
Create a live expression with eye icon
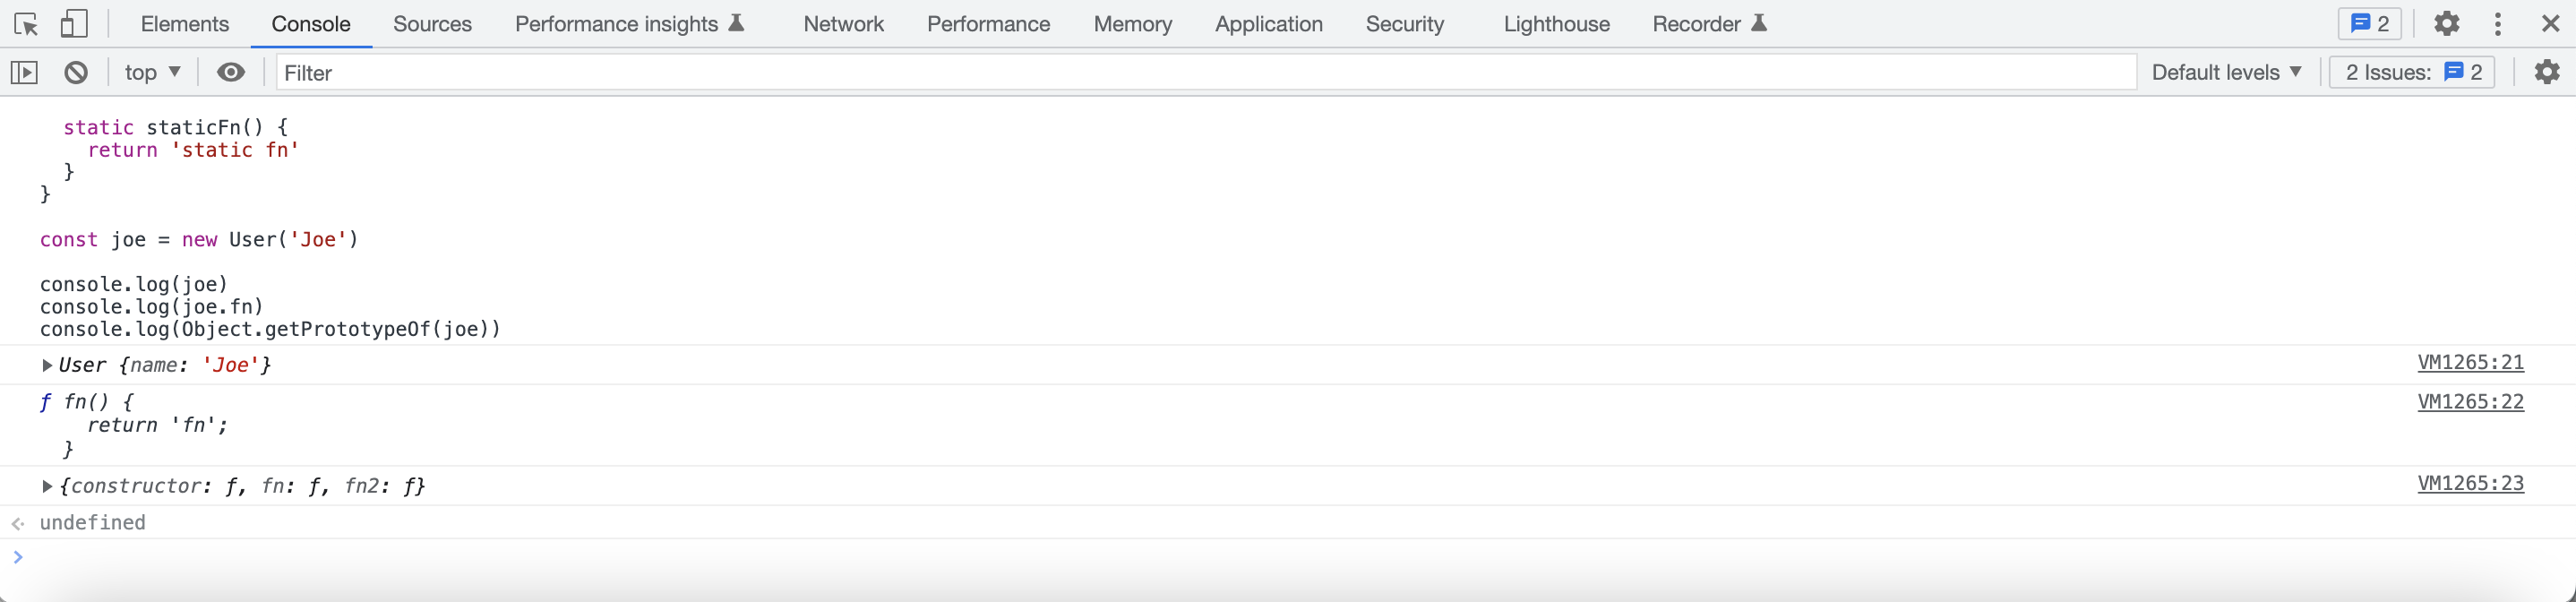click(231, 72)
